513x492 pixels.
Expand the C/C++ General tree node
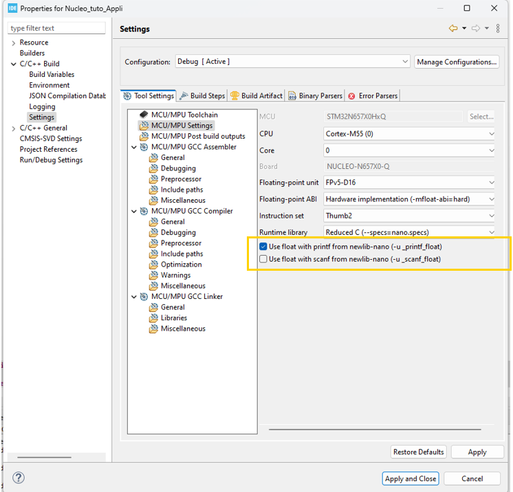click(x=13, y=128)
